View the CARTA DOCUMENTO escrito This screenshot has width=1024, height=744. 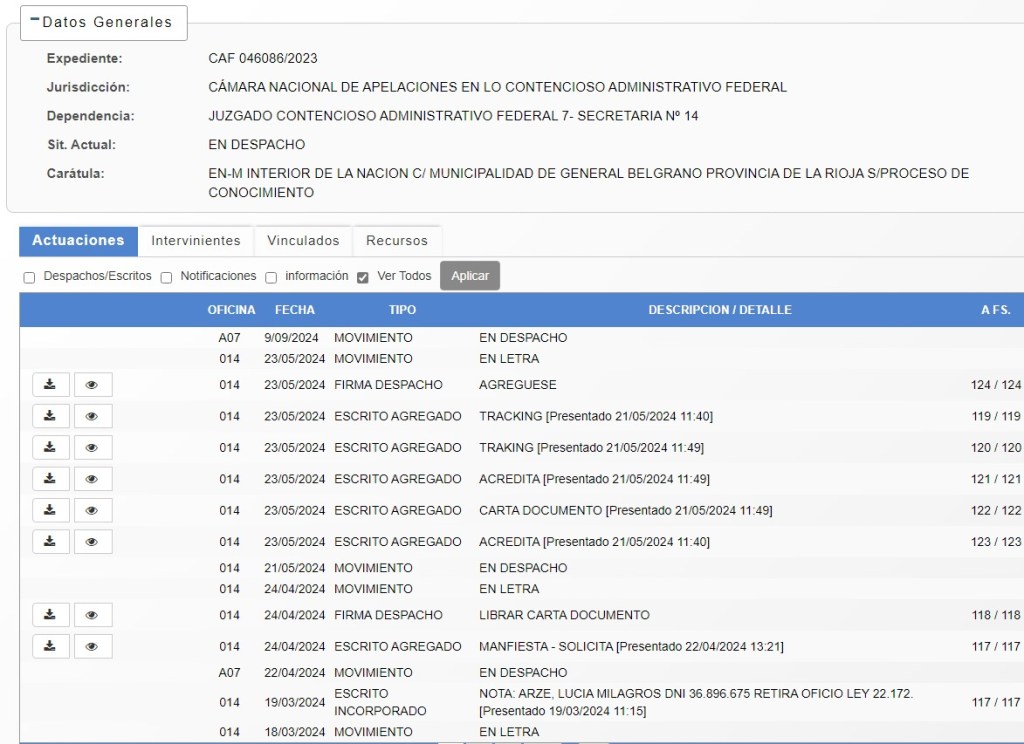93,510
